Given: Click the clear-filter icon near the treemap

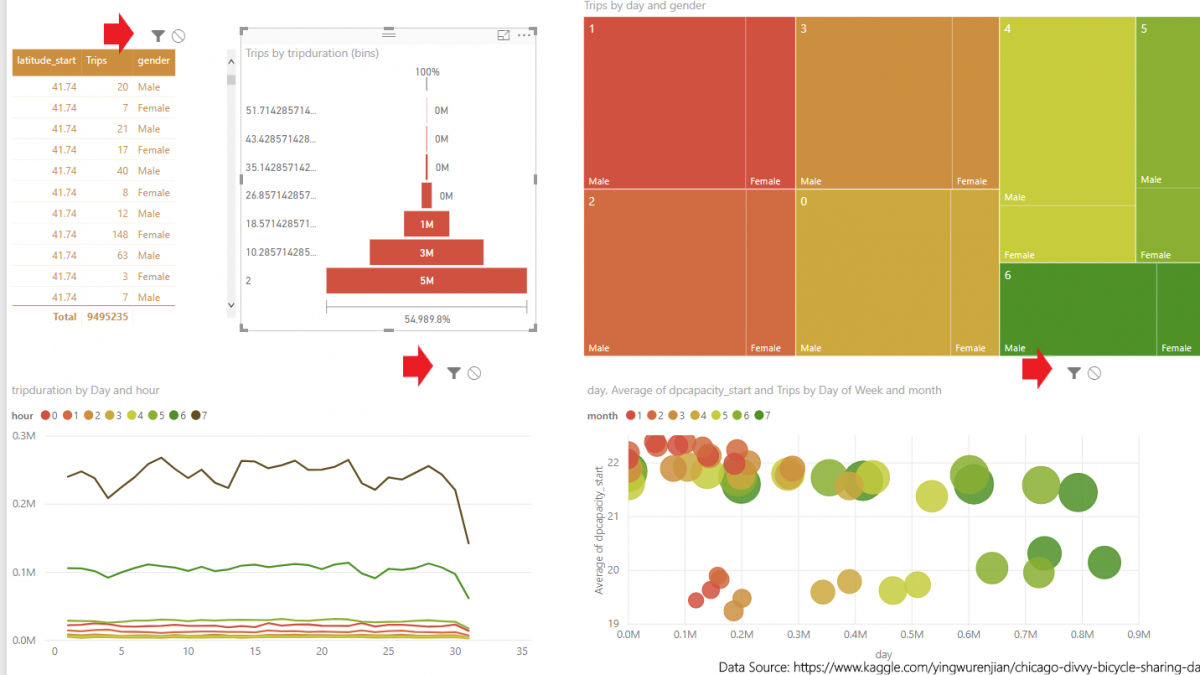Looking at the screenshot, I should pos(1096,373).
